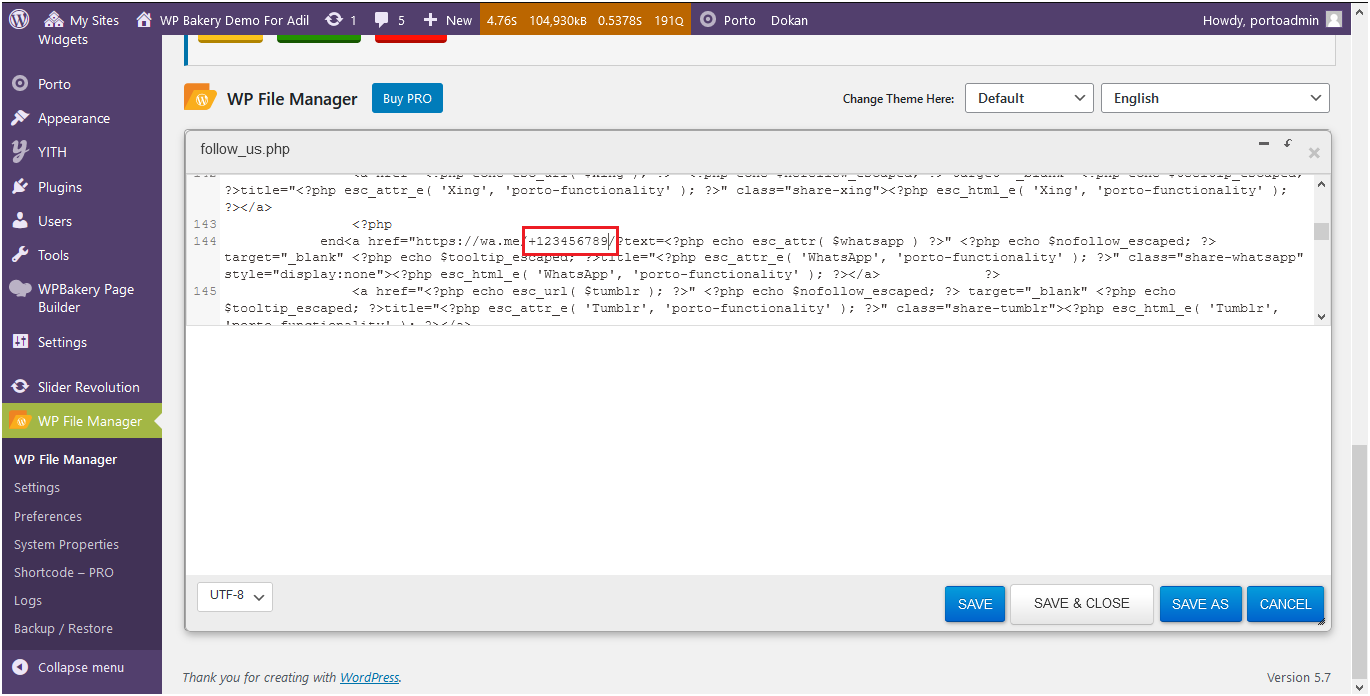Open the updates icon in admin bar
The image size is (1370, 696).
(x=334, y=20)
